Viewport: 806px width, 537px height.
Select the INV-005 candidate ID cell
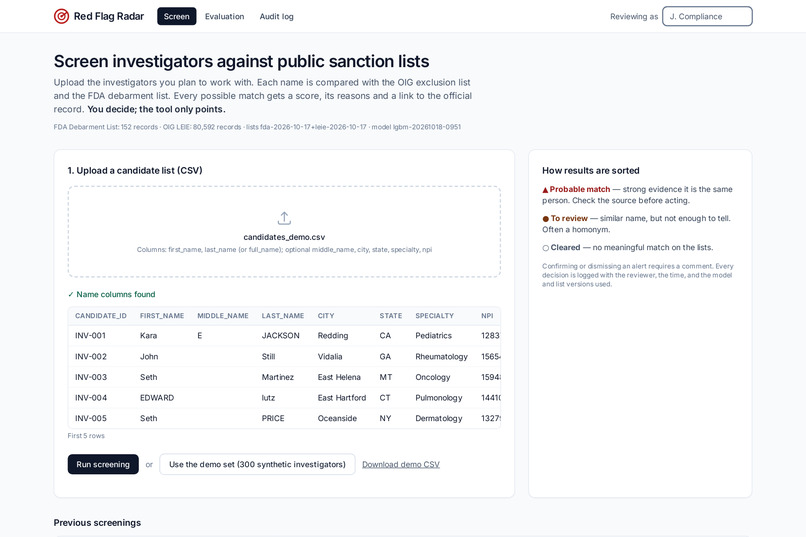91,418
